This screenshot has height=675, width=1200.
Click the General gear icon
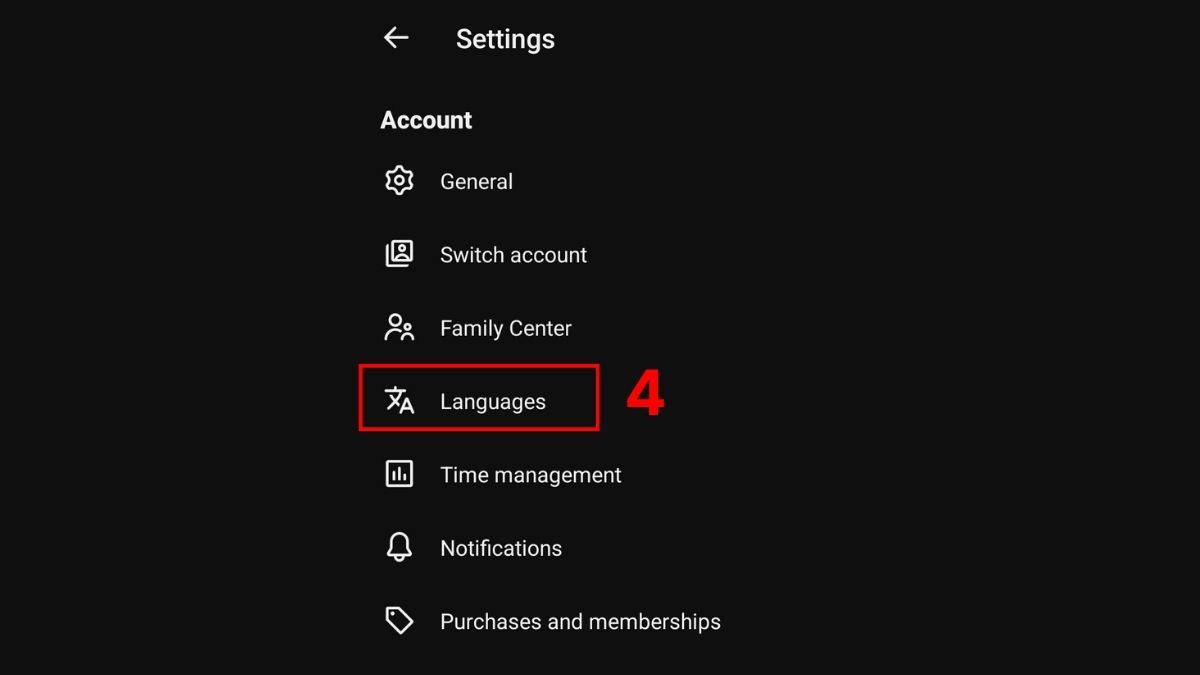[399, 181]
